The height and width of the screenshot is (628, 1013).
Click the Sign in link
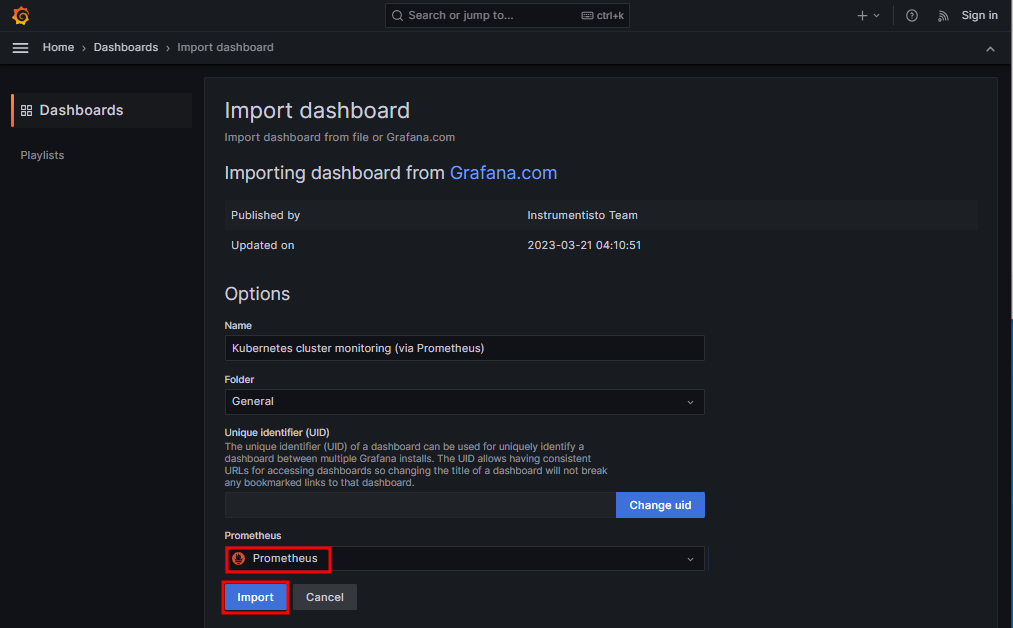[979, 16]
